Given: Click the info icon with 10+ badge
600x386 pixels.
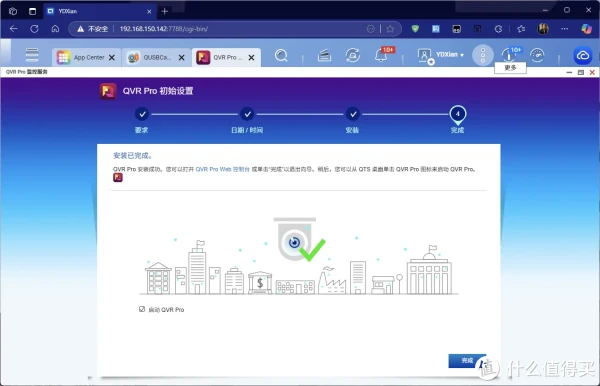Looking at the screenshot, I should point(509,55).
